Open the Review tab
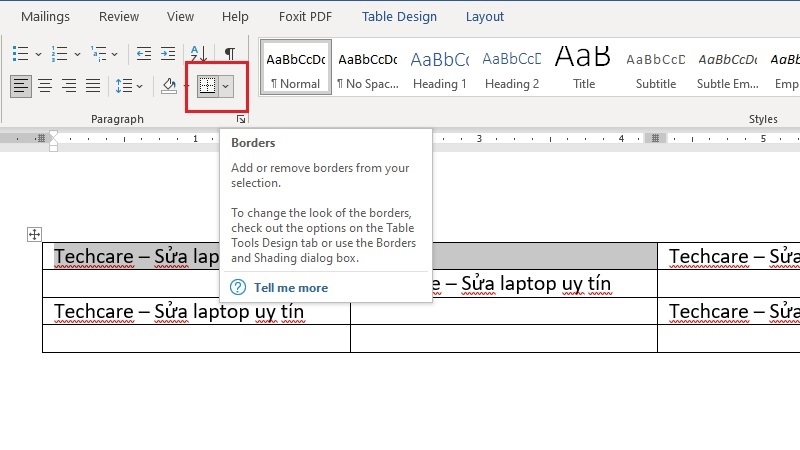 click(x=119, y=16)
